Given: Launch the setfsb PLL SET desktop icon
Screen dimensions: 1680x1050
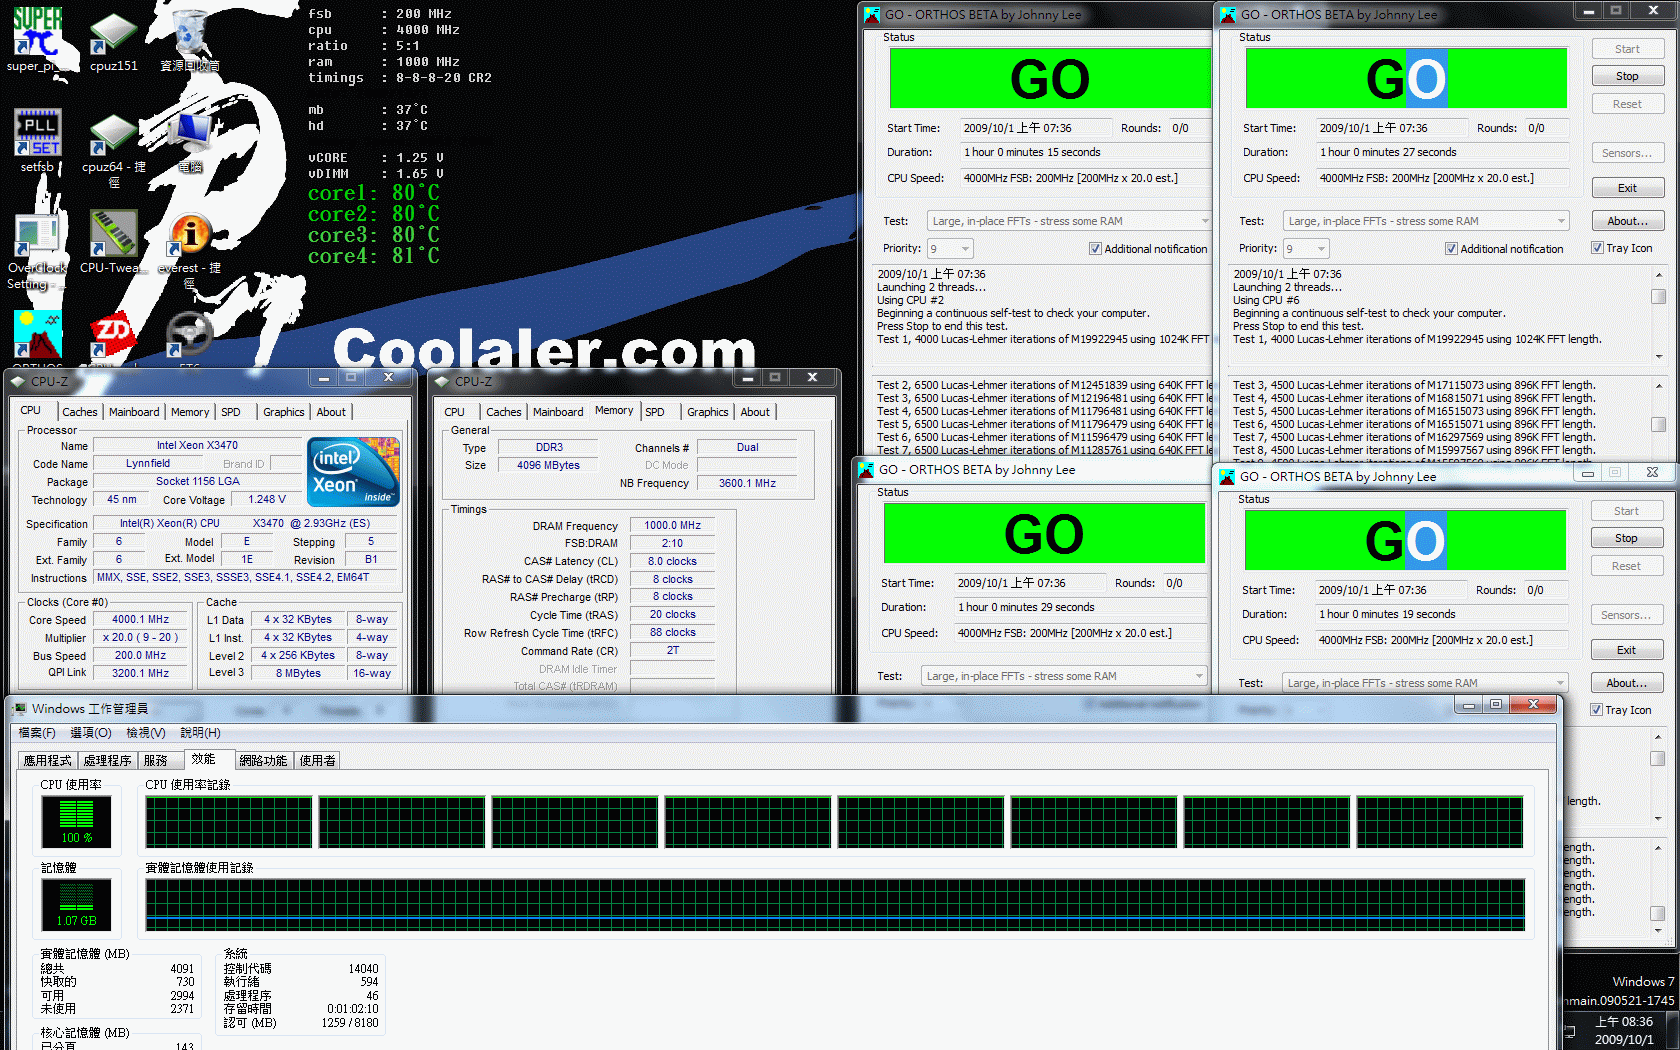Looking at the screenshot, I should point(38,140).
